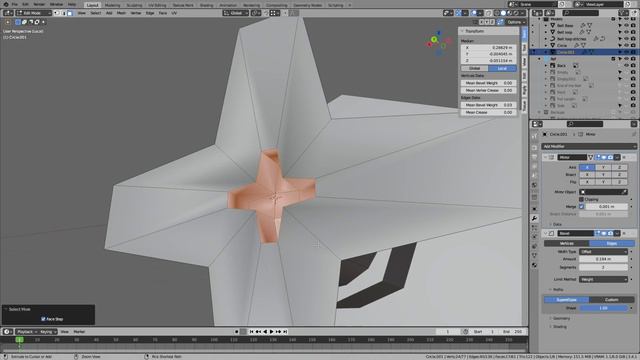The width and height of the screenshot is (640, 360).
Task: Toggle Bevel modifier viewport display icon
Action: tap(604, 233)
